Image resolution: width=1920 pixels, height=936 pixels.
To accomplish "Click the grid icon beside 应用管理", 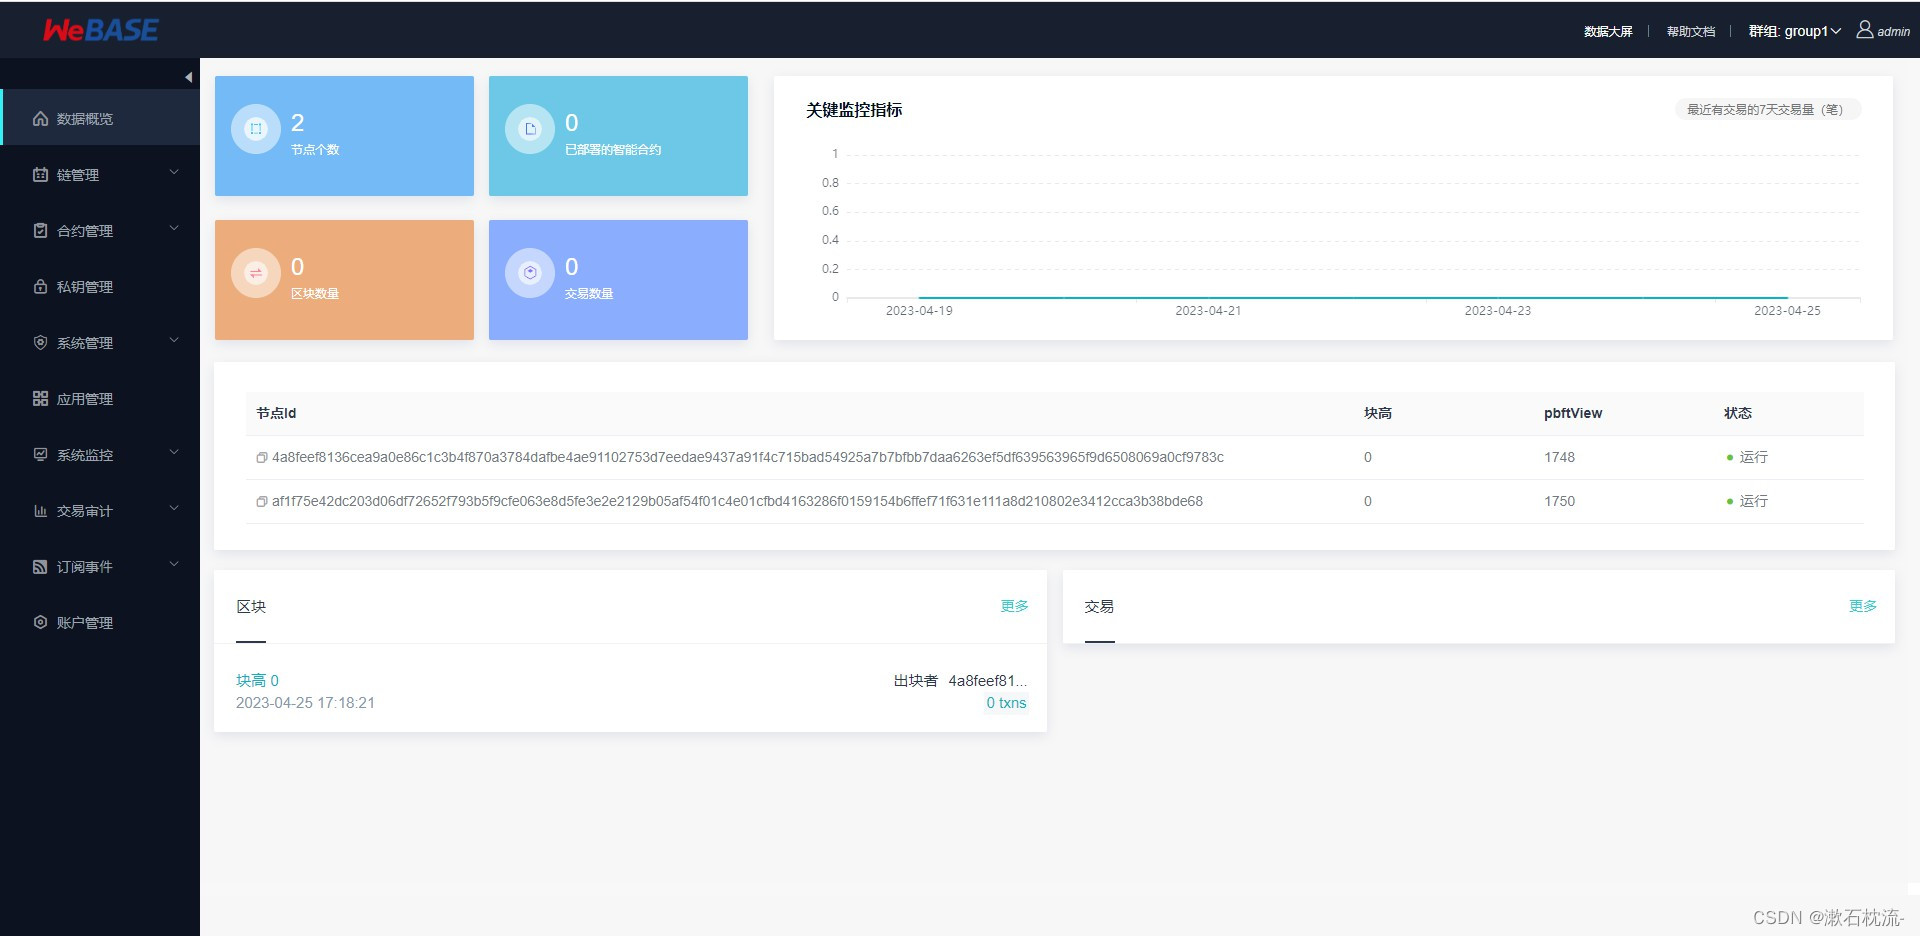I will point(40,399).
